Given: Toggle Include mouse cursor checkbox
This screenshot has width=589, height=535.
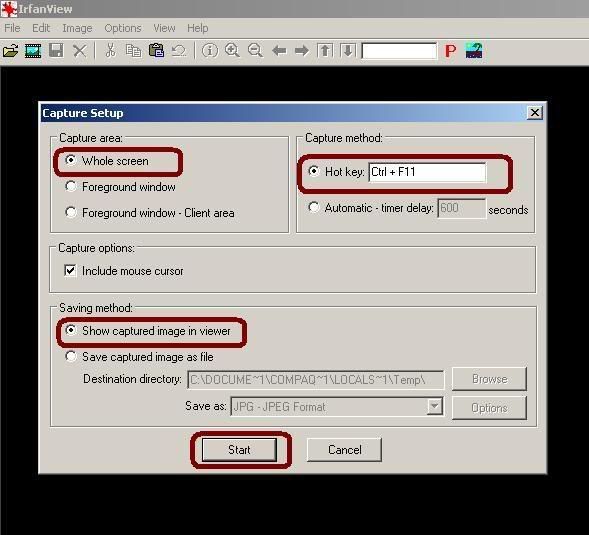Looking at the screenshot, I should 70,271.
